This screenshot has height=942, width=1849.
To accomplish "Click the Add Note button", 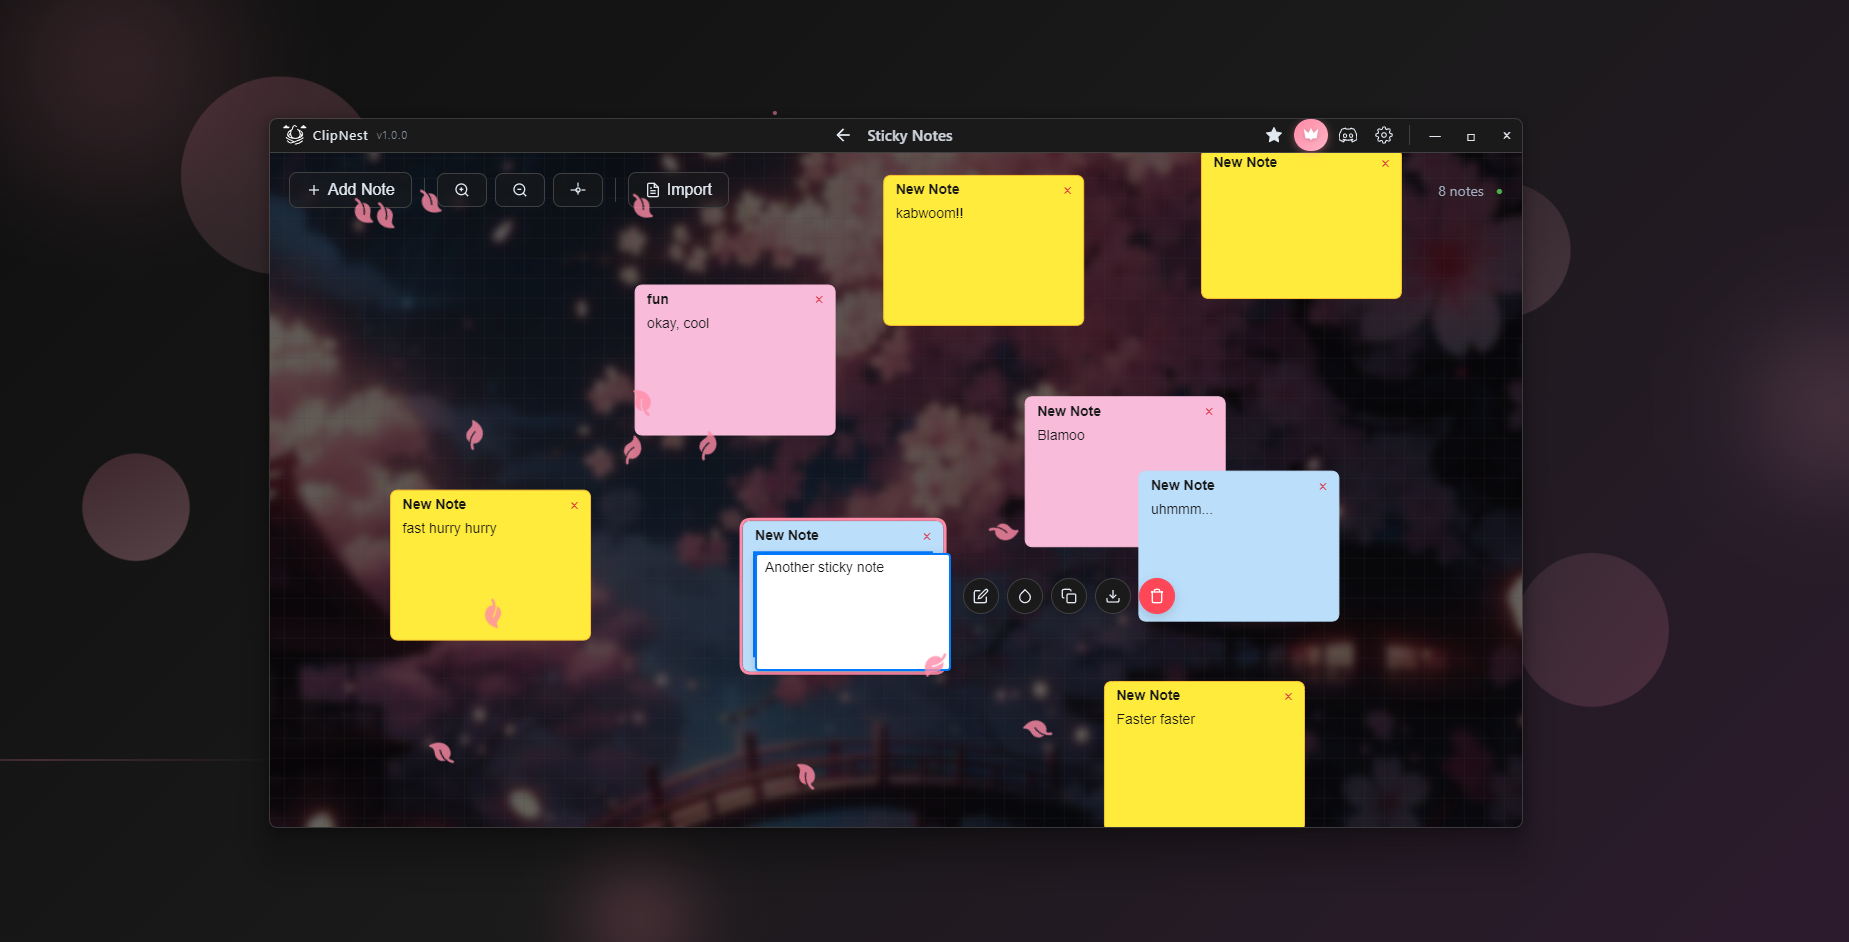I will pos(350,190).
